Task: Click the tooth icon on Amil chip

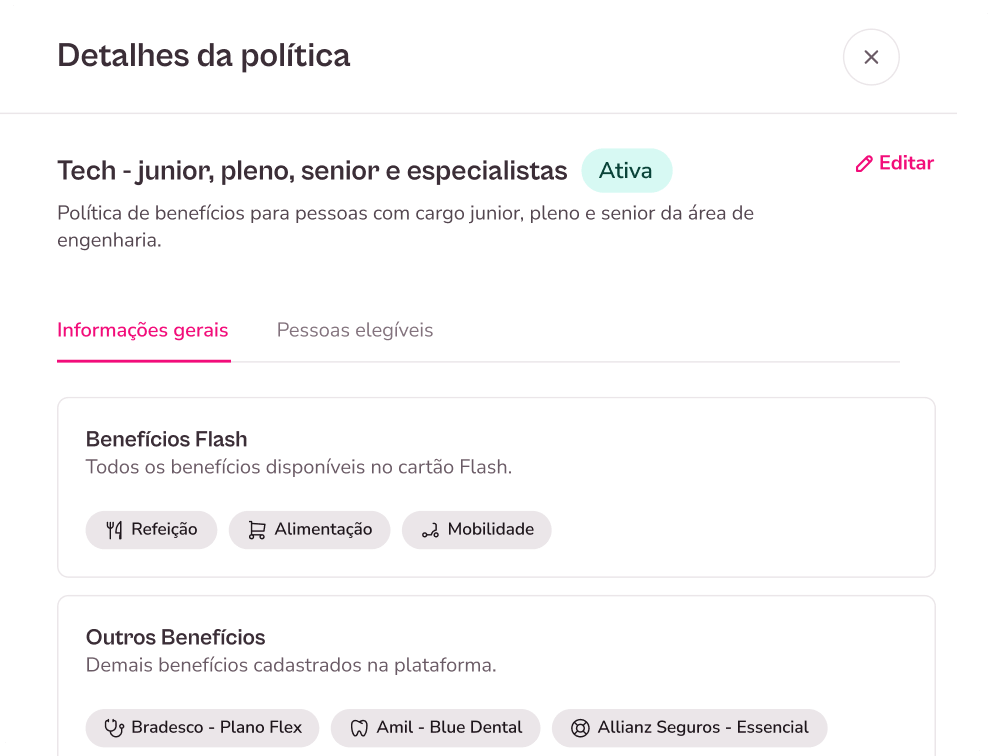Action: coord(359,728)
